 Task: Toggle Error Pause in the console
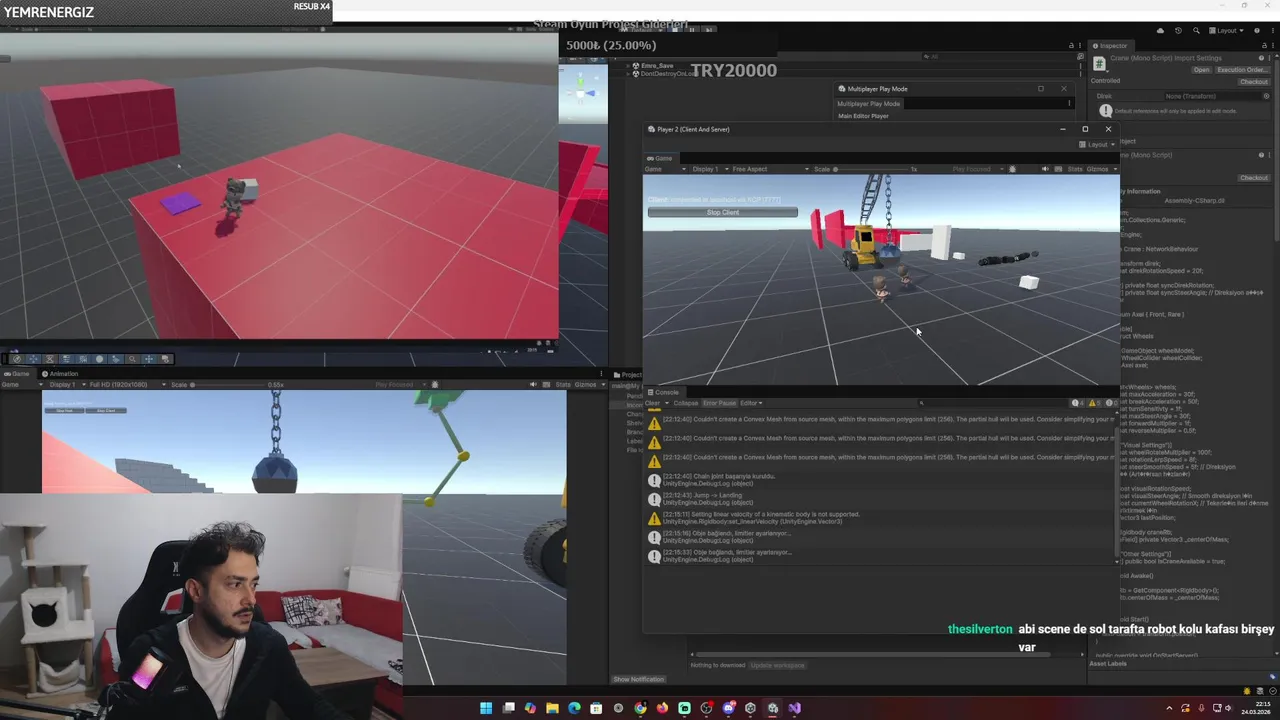pos(719,403)
